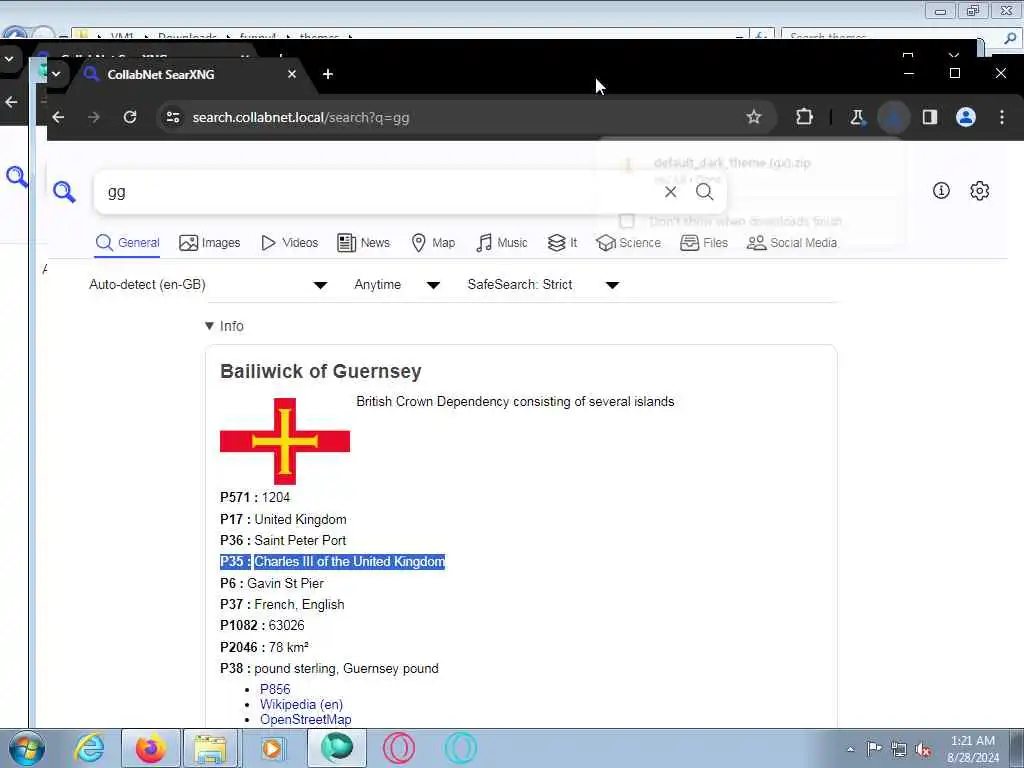Screen dimensions: 1024x768
Task: Click the P6 Gavin St Pier line
Action: [272, 583]
